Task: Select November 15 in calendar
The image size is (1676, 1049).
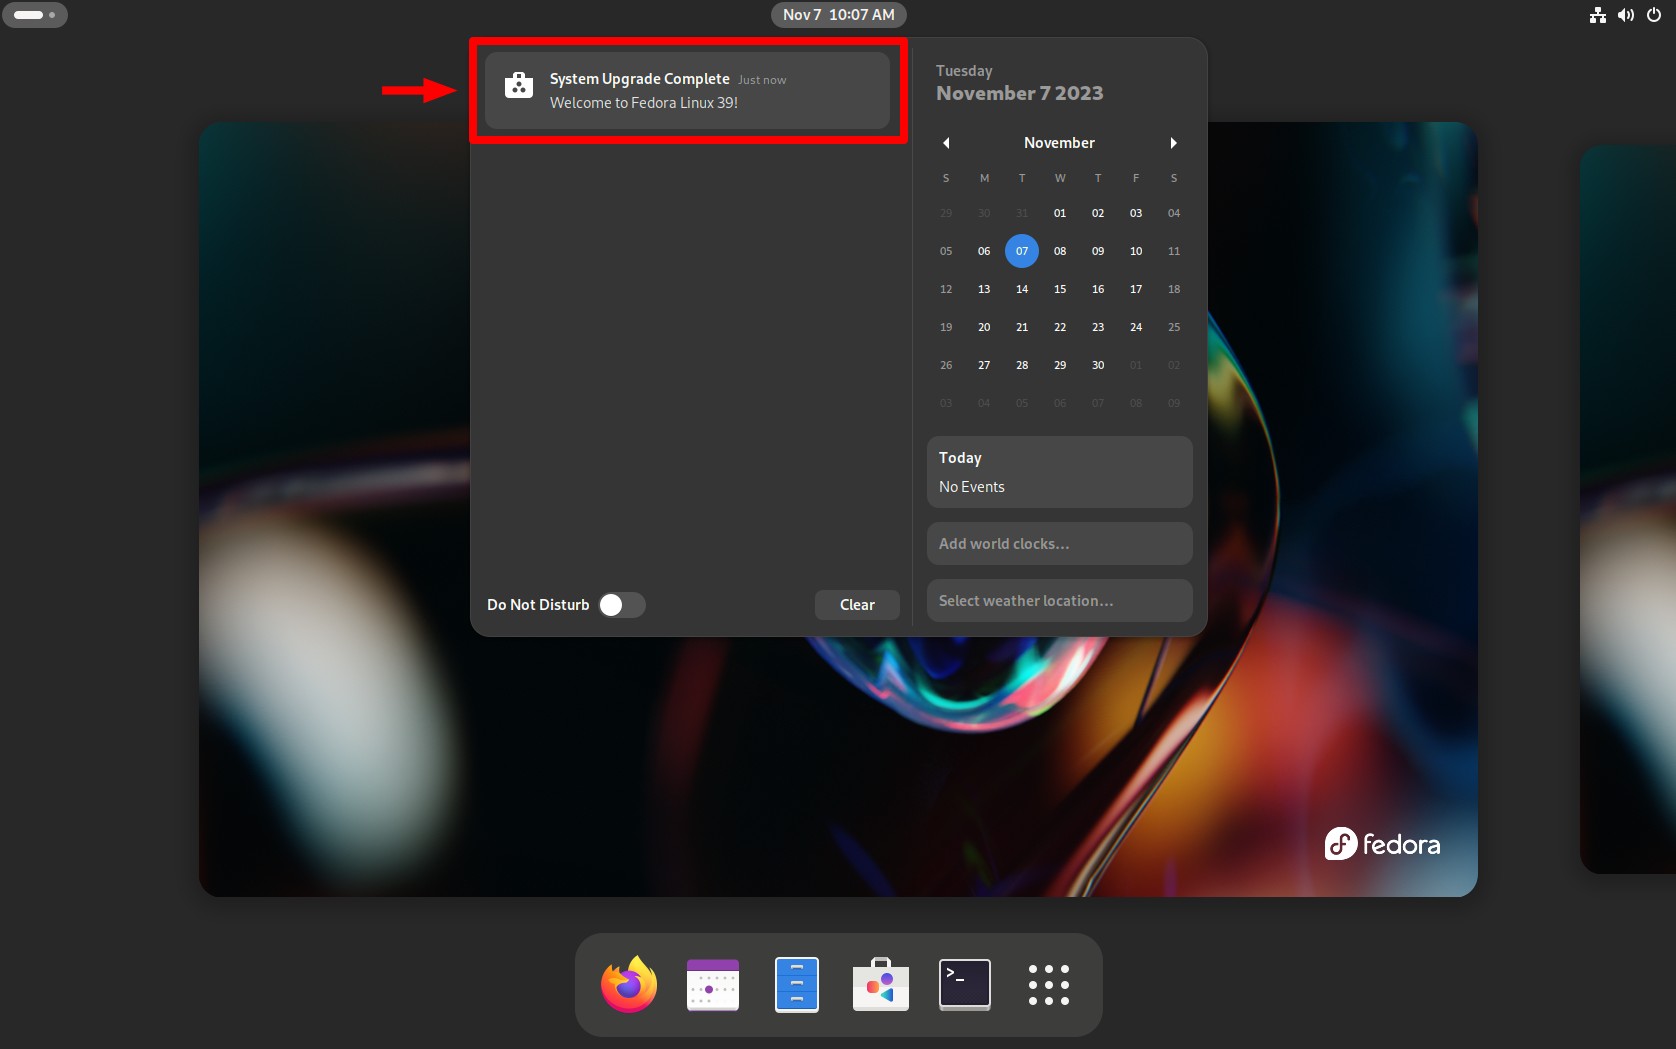Action: (x=1060, y=289)
